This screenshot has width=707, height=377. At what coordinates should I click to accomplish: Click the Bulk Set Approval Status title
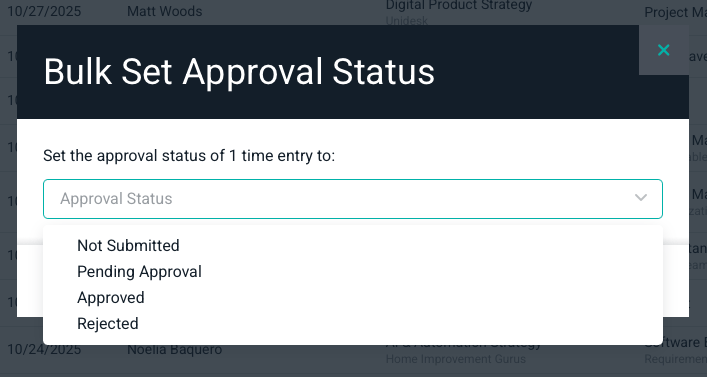(239, 72)
